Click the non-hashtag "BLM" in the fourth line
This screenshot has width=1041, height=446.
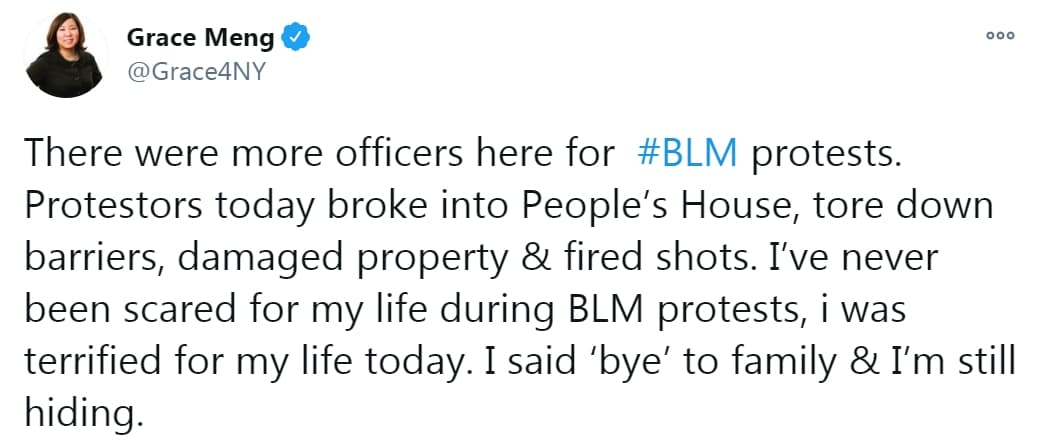(x=603, y=311)
